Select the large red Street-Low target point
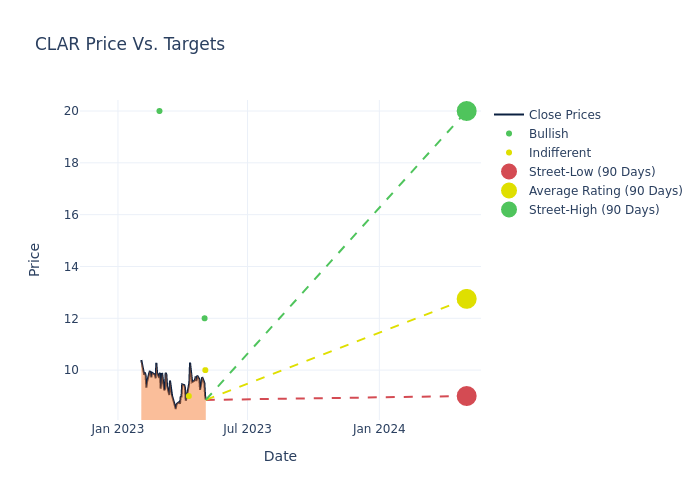The width and height of the screenshot is (700, 500). (x=466, y=396)
